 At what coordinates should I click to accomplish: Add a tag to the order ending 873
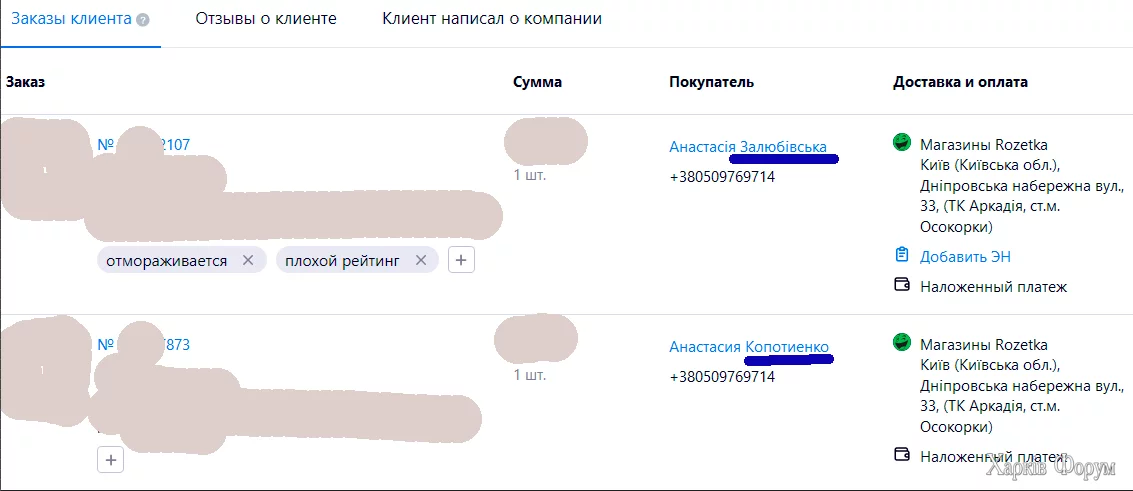pos(111,460)
